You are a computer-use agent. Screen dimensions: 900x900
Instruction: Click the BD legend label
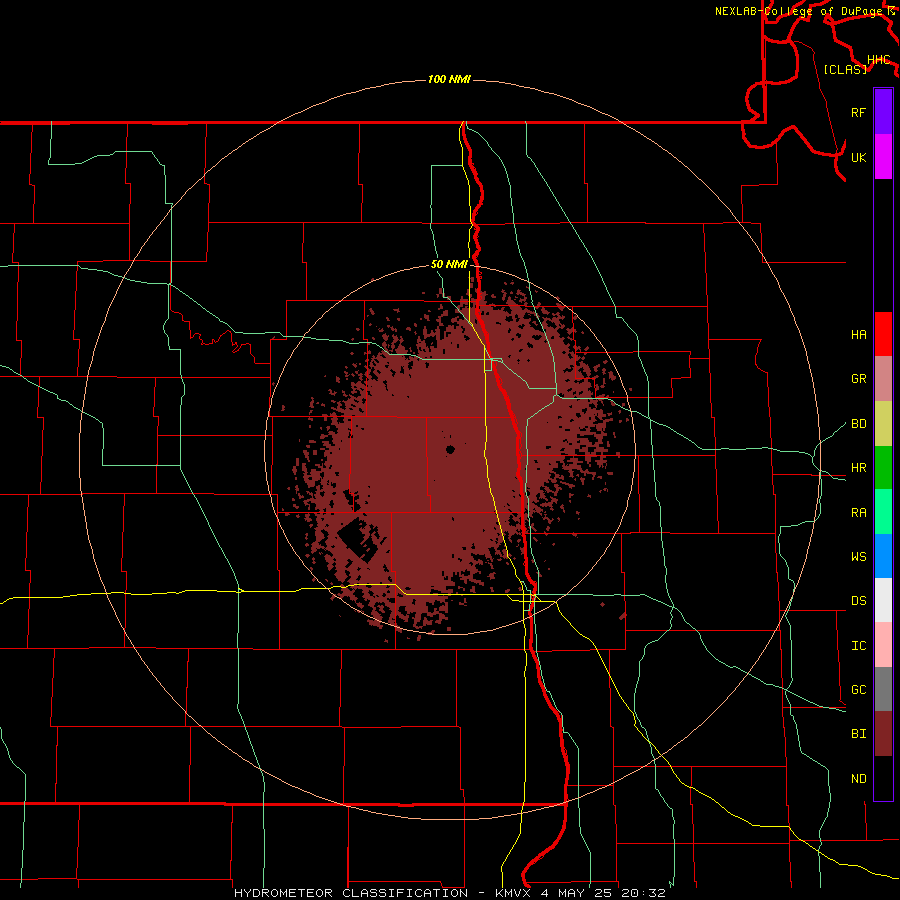pyautogui.click(x=858, y=424)
